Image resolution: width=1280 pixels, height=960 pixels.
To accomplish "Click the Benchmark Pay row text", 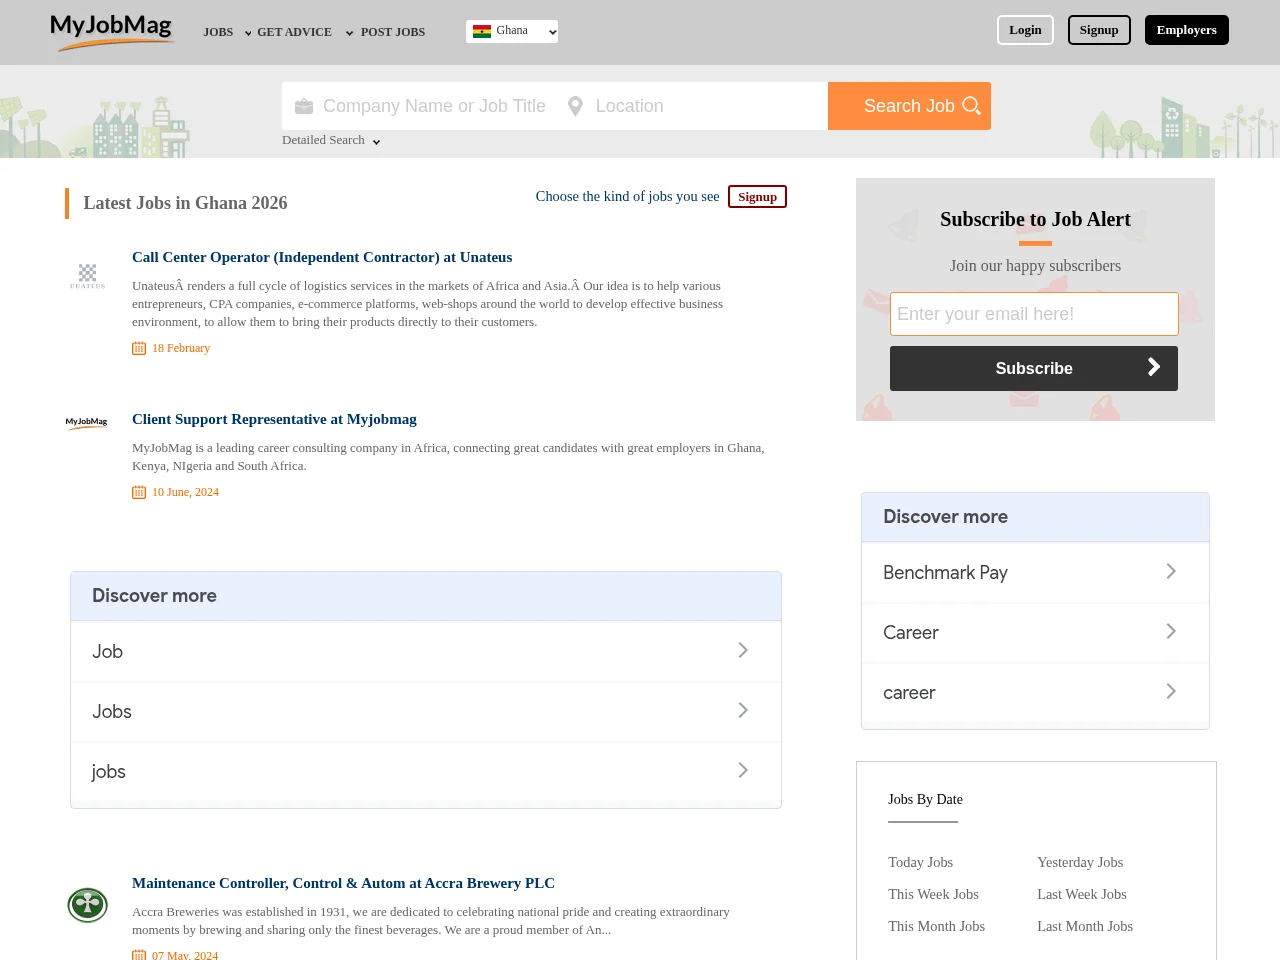I will coord(945,572).
